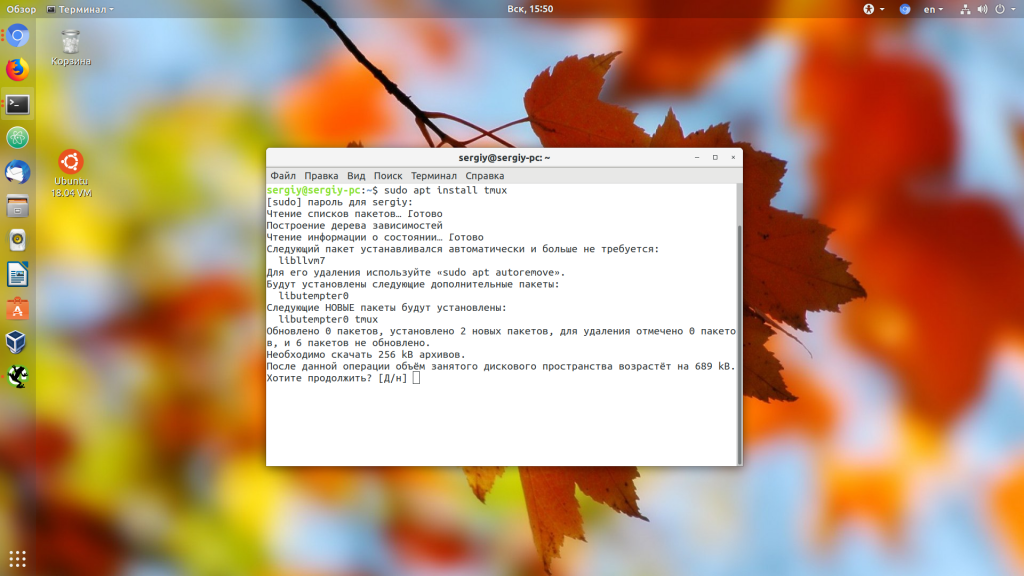This screenshot has height=576, width=1024.
Task: Open the en keyboard layout menu
Action: 933,9
